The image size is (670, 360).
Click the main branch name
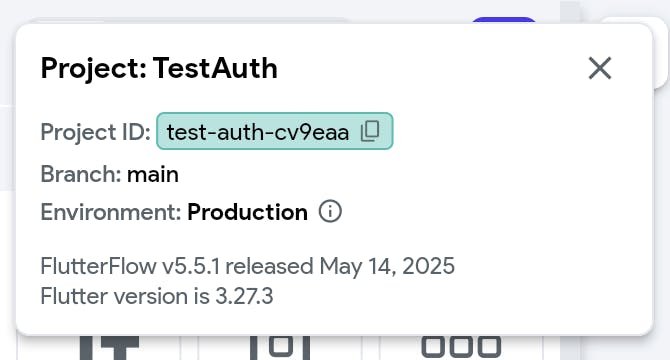(x=153, y=175)
